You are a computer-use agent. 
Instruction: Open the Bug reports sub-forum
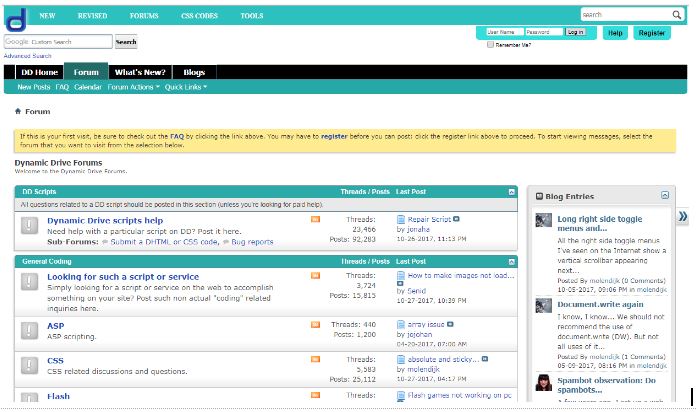[x=252, y=242]
